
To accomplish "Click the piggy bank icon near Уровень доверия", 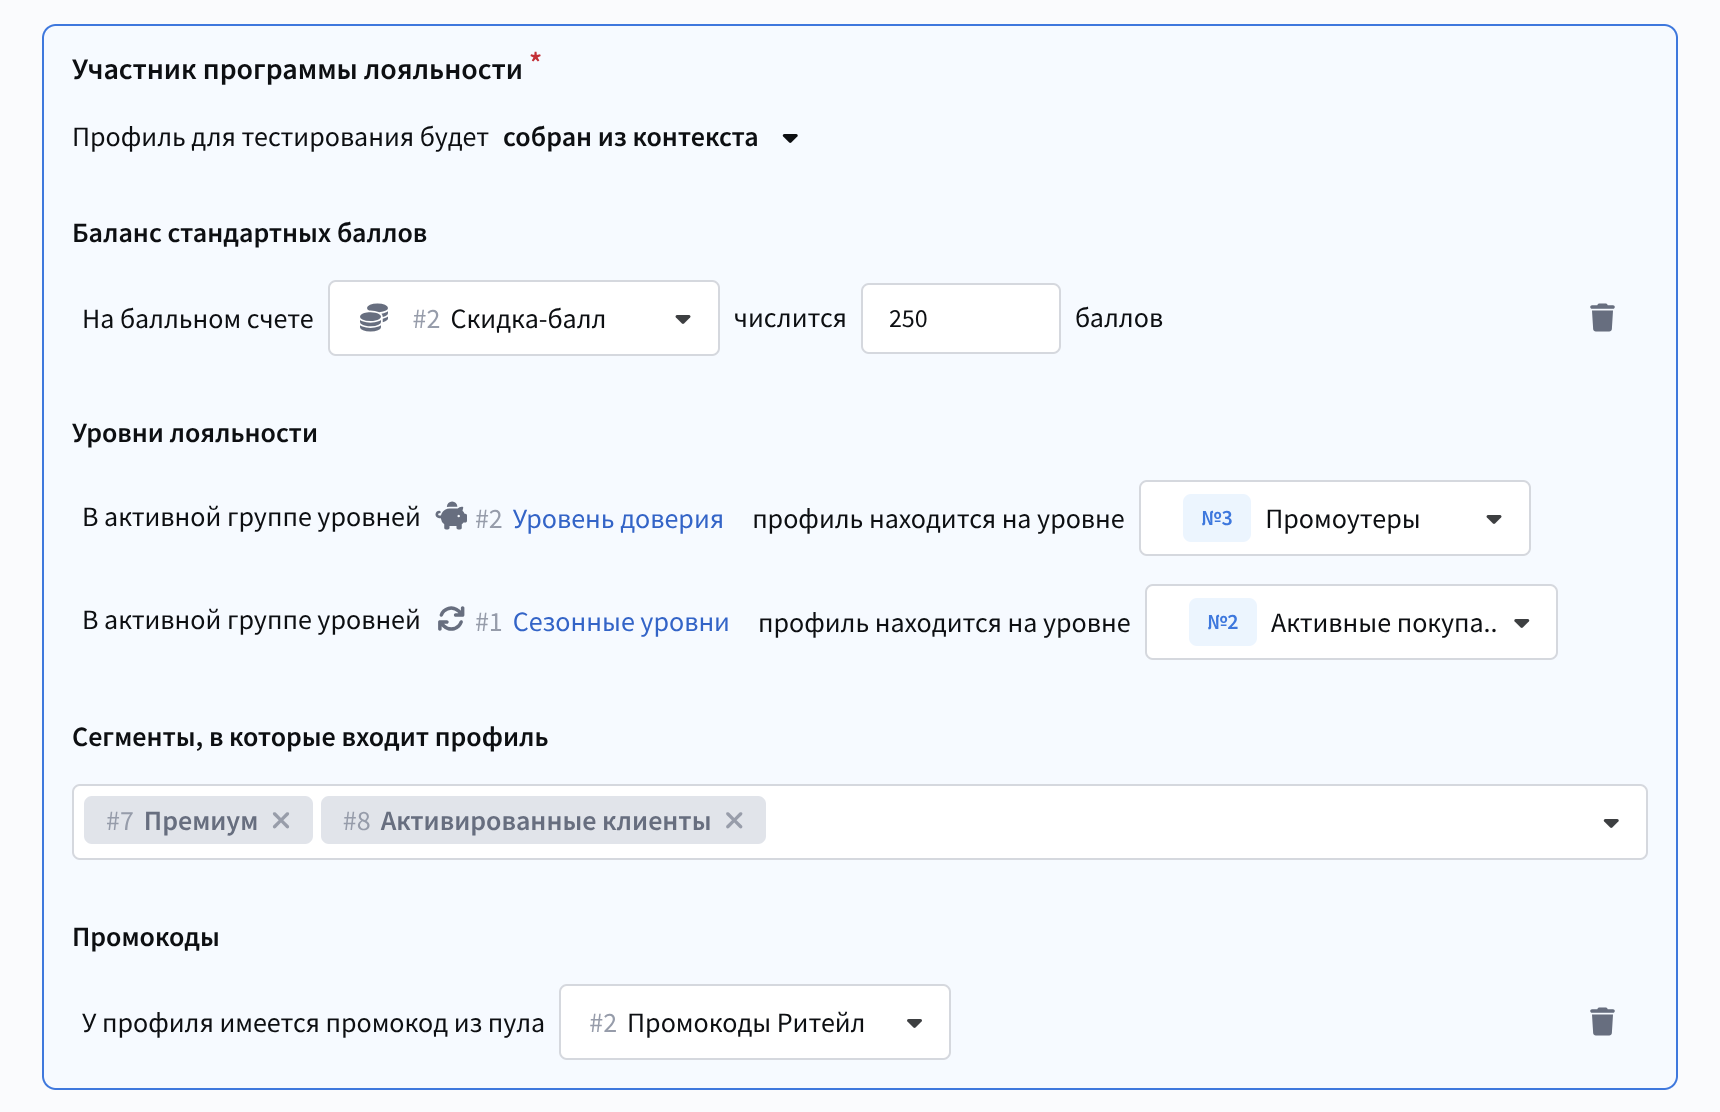I will click(451, 517).
